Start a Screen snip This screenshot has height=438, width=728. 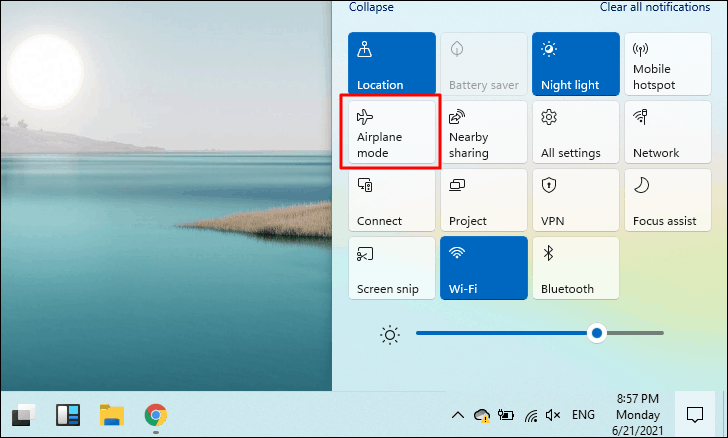click(392, 268)
